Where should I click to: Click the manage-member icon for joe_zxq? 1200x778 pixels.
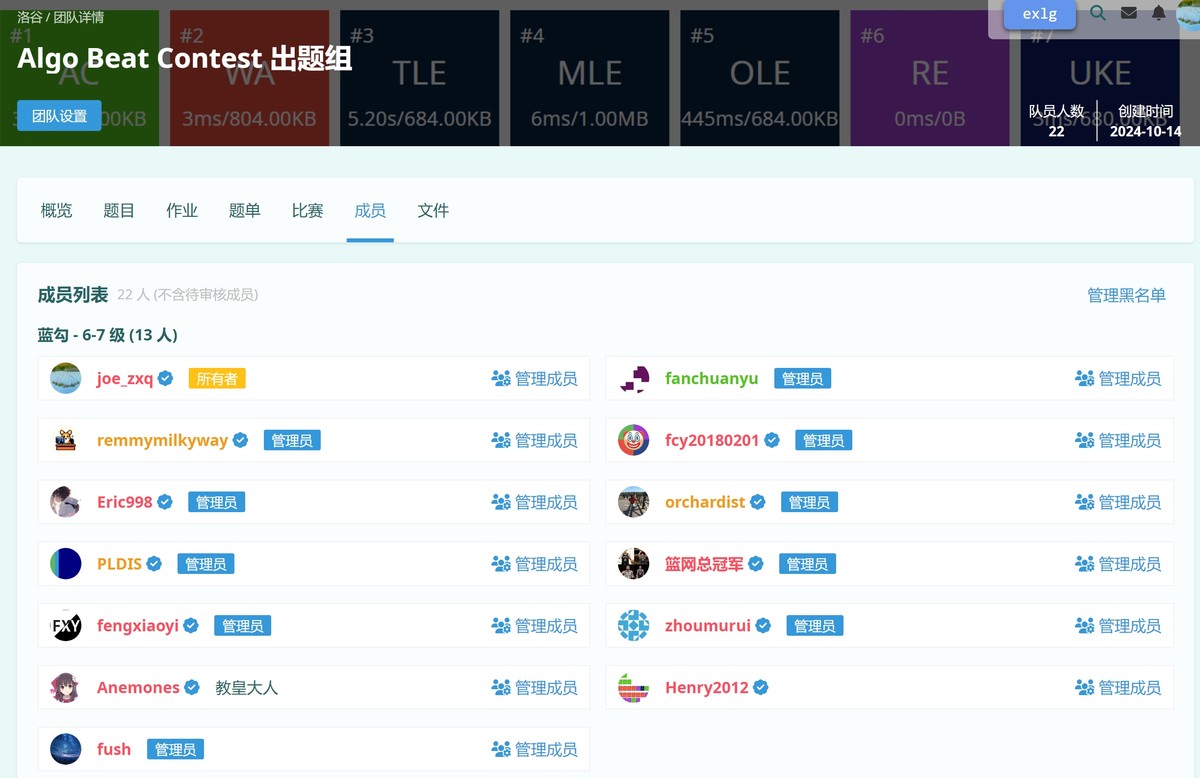501,379
